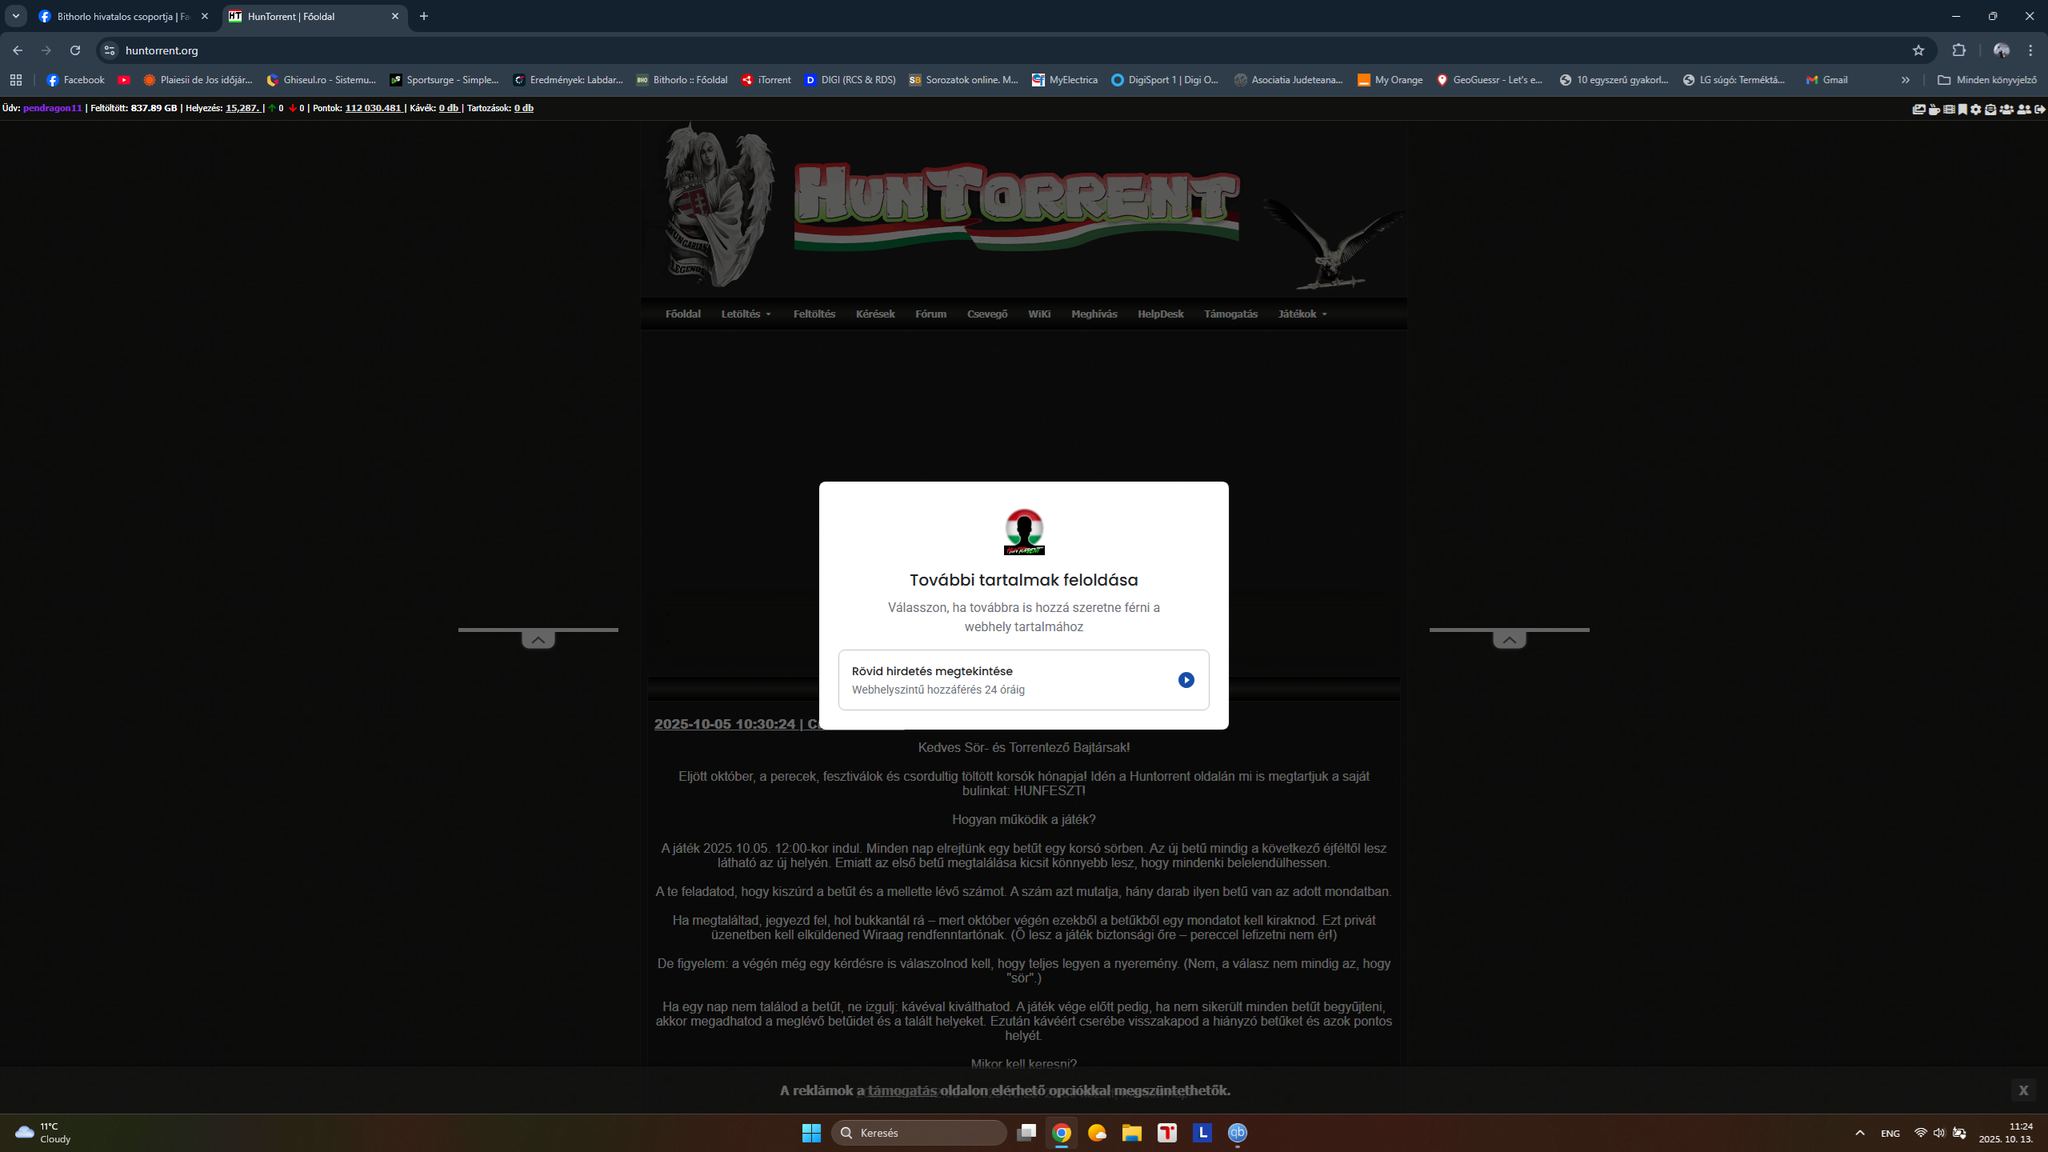The image size is (2048, 1152).
Task: Open the film strip icon in status bar
Action: click(x=1949, y=109)
